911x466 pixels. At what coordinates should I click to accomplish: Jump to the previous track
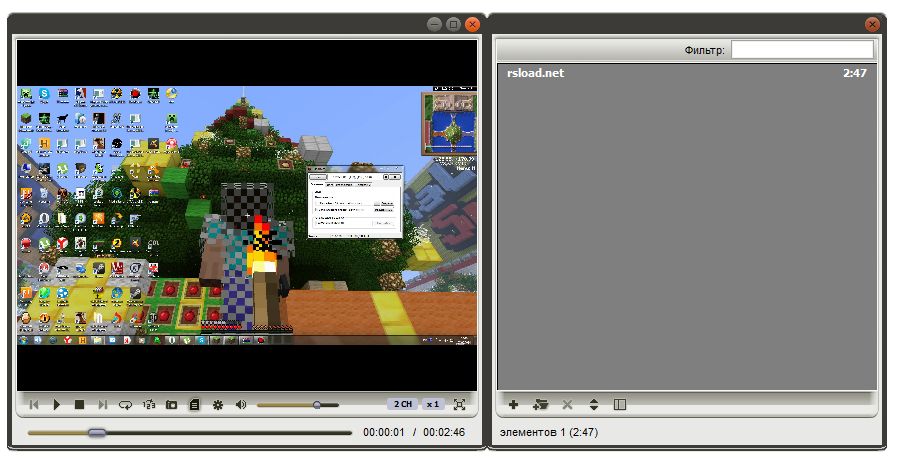34,404
